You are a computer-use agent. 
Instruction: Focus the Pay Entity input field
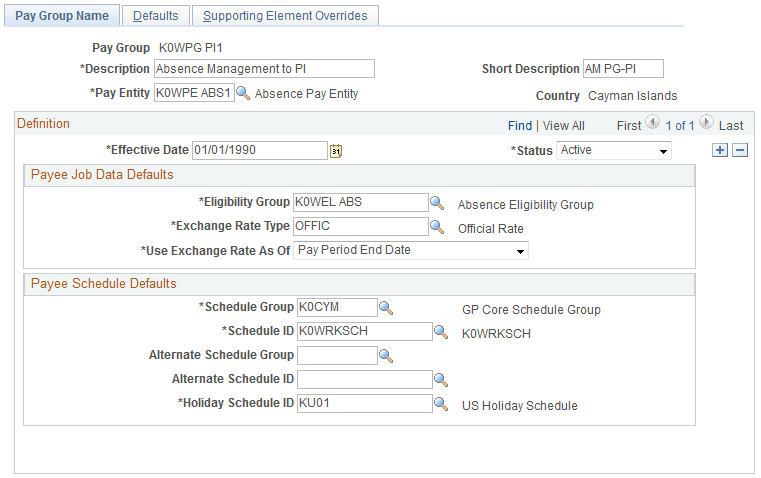[194, 93]
